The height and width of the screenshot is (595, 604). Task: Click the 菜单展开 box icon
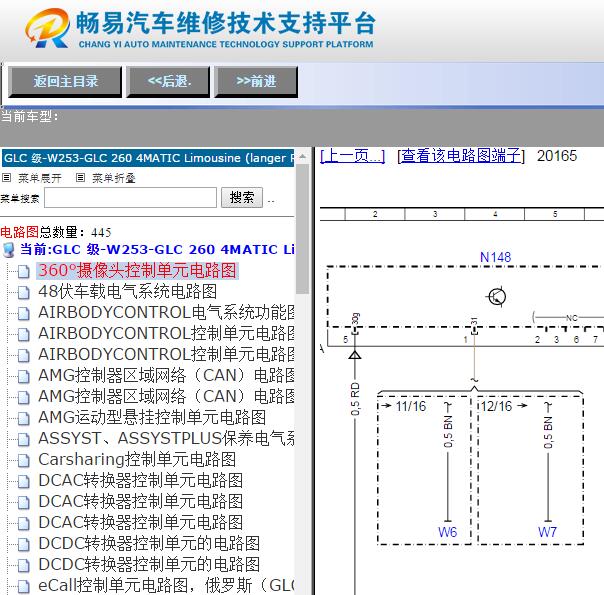pos(7,178)
